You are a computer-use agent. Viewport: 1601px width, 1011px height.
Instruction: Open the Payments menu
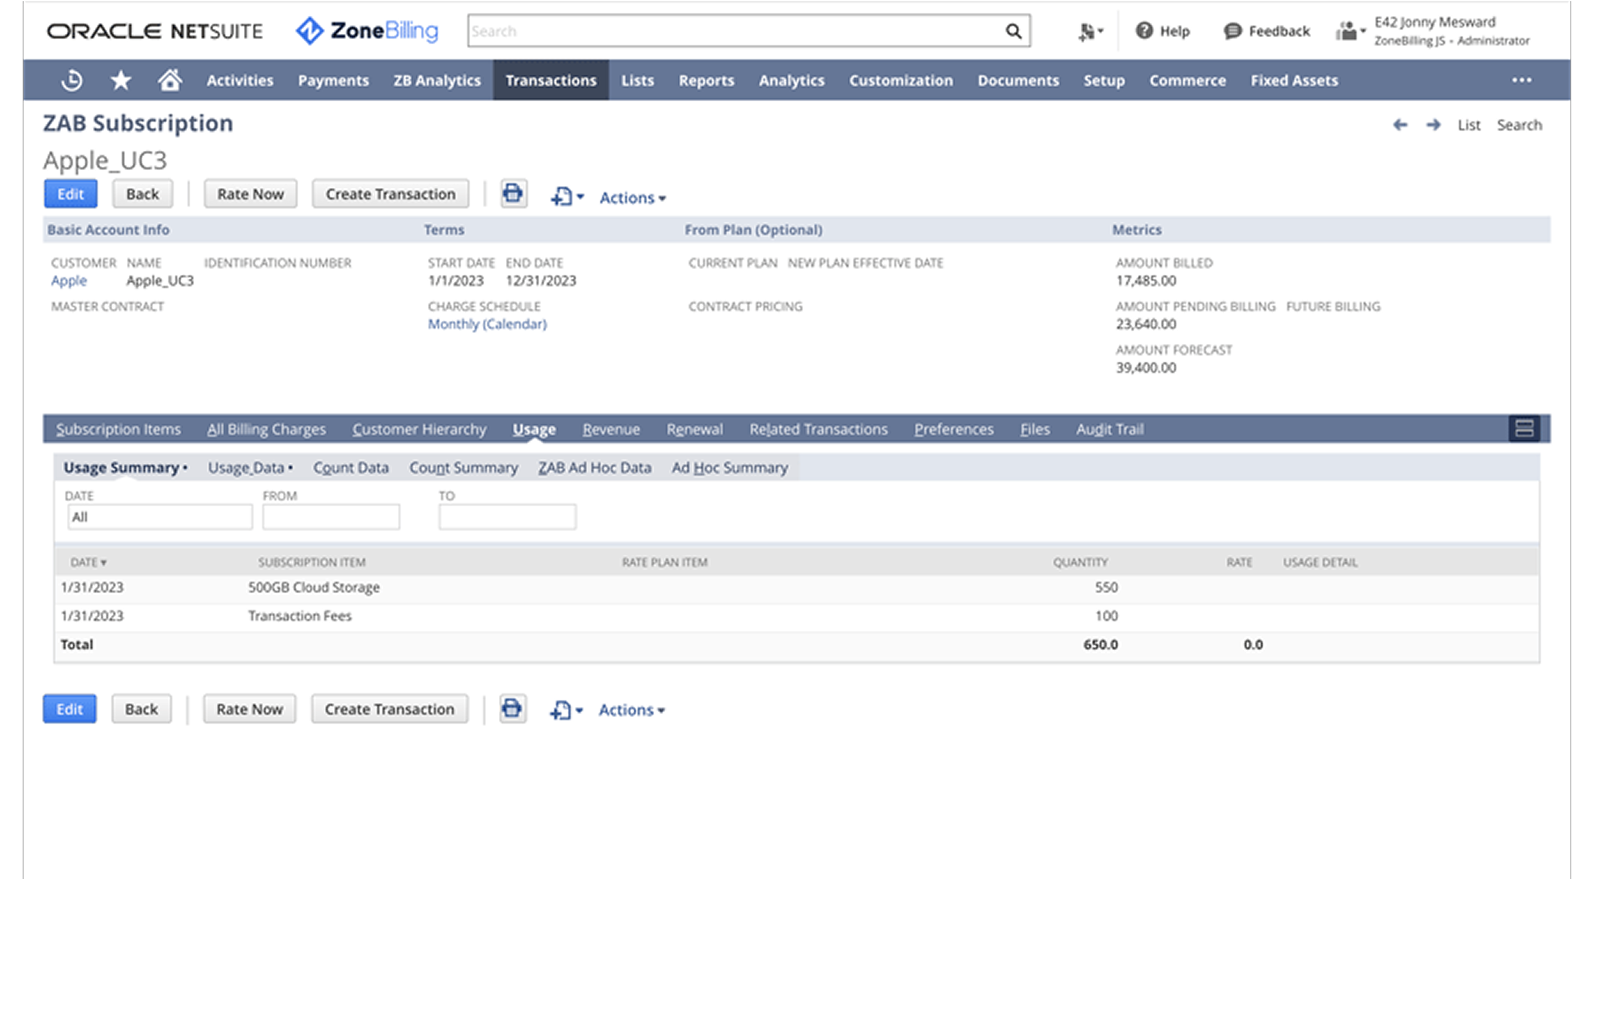pyautogui.click(x=333, y=80)
